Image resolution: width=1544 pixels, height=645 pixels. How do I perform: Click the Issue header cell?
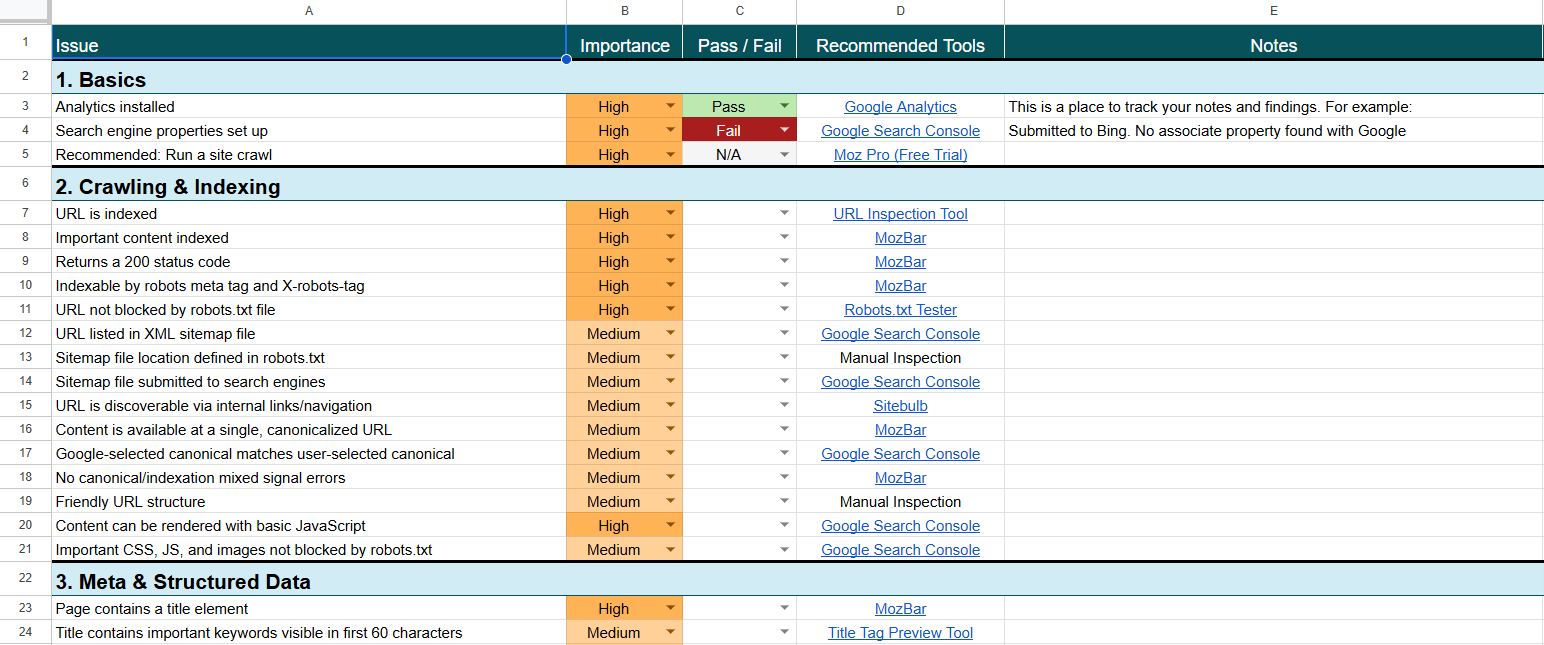(x=308, y=43)
